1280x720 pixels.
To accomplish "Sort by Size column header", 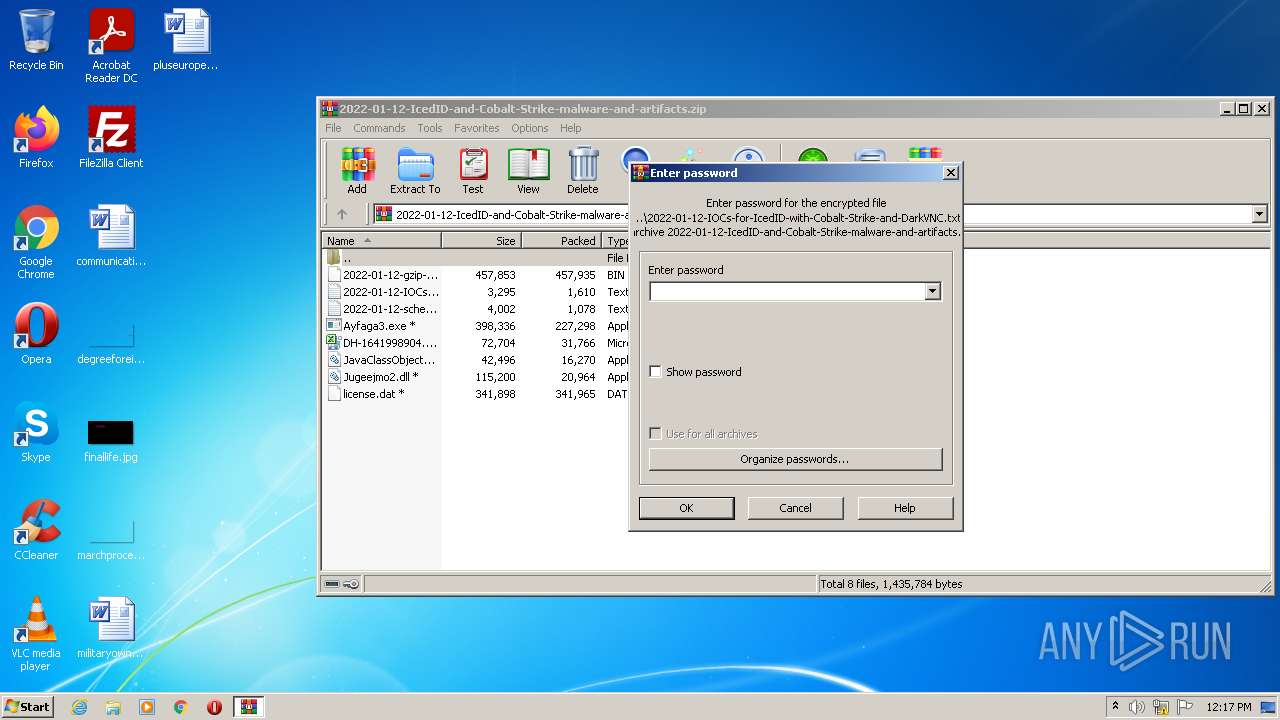I will tap(481, 241).
